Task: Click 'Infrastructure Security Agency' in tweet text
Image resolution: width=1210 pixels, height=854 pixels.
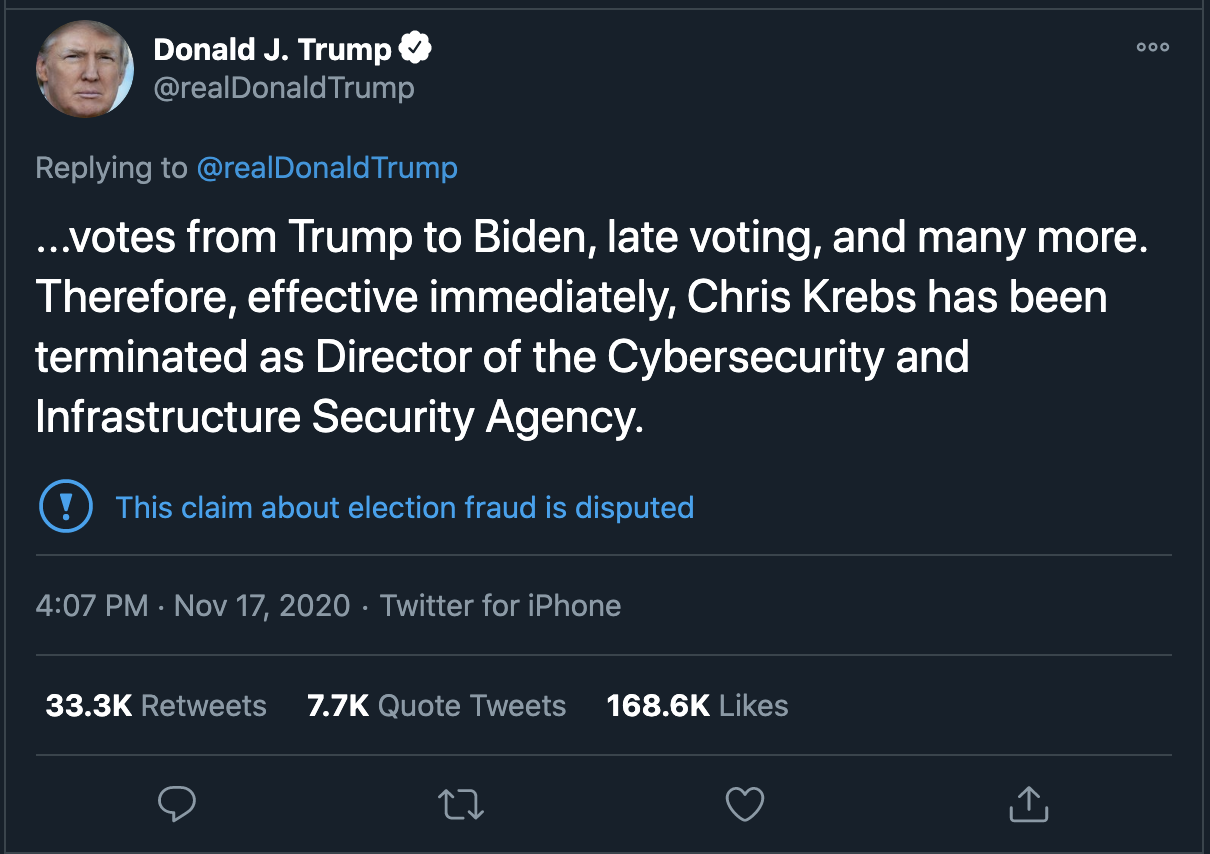Action: click(x=338, y=417)
